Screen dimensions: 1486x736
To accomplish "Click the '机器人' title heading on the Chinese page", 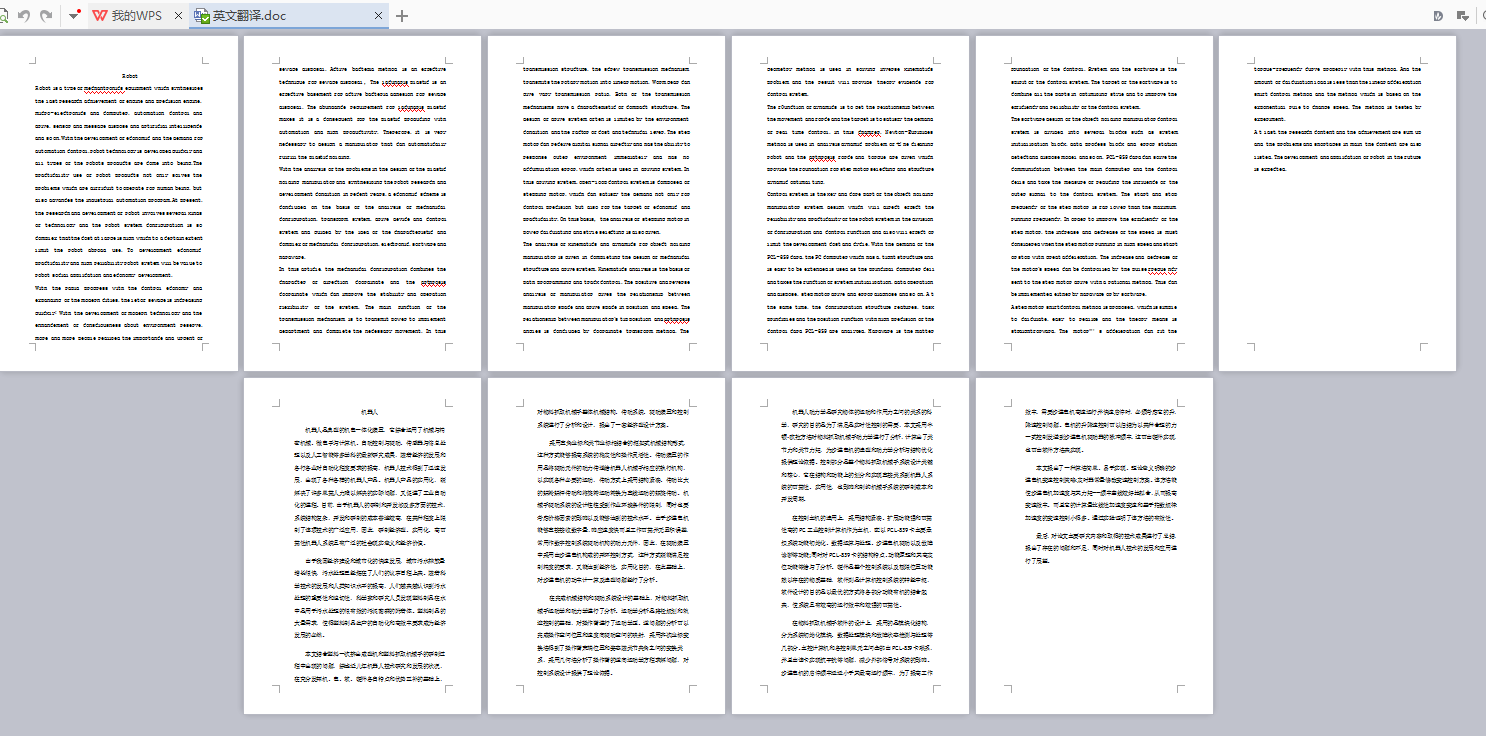I will tap(371, 412).
